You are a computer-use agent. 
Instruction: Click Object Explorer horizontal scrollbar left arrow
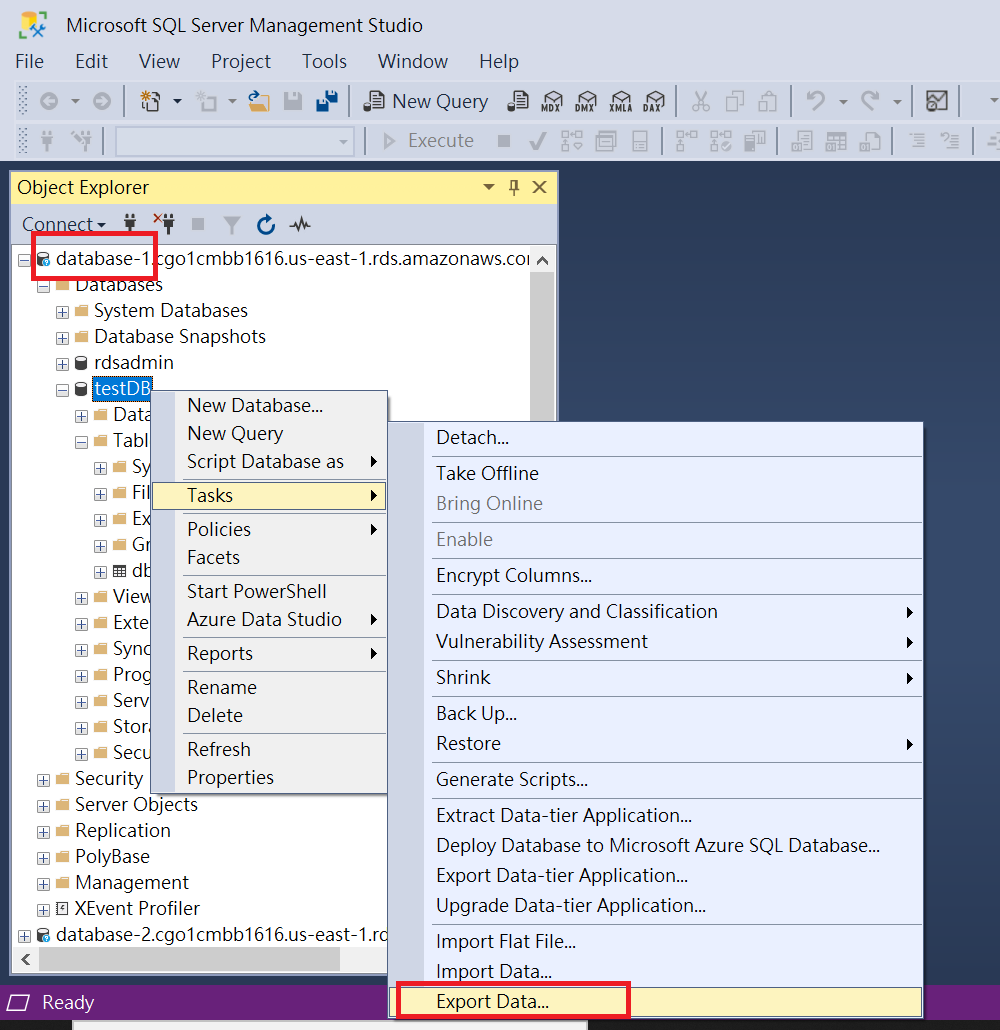click(x=26, y=960)
